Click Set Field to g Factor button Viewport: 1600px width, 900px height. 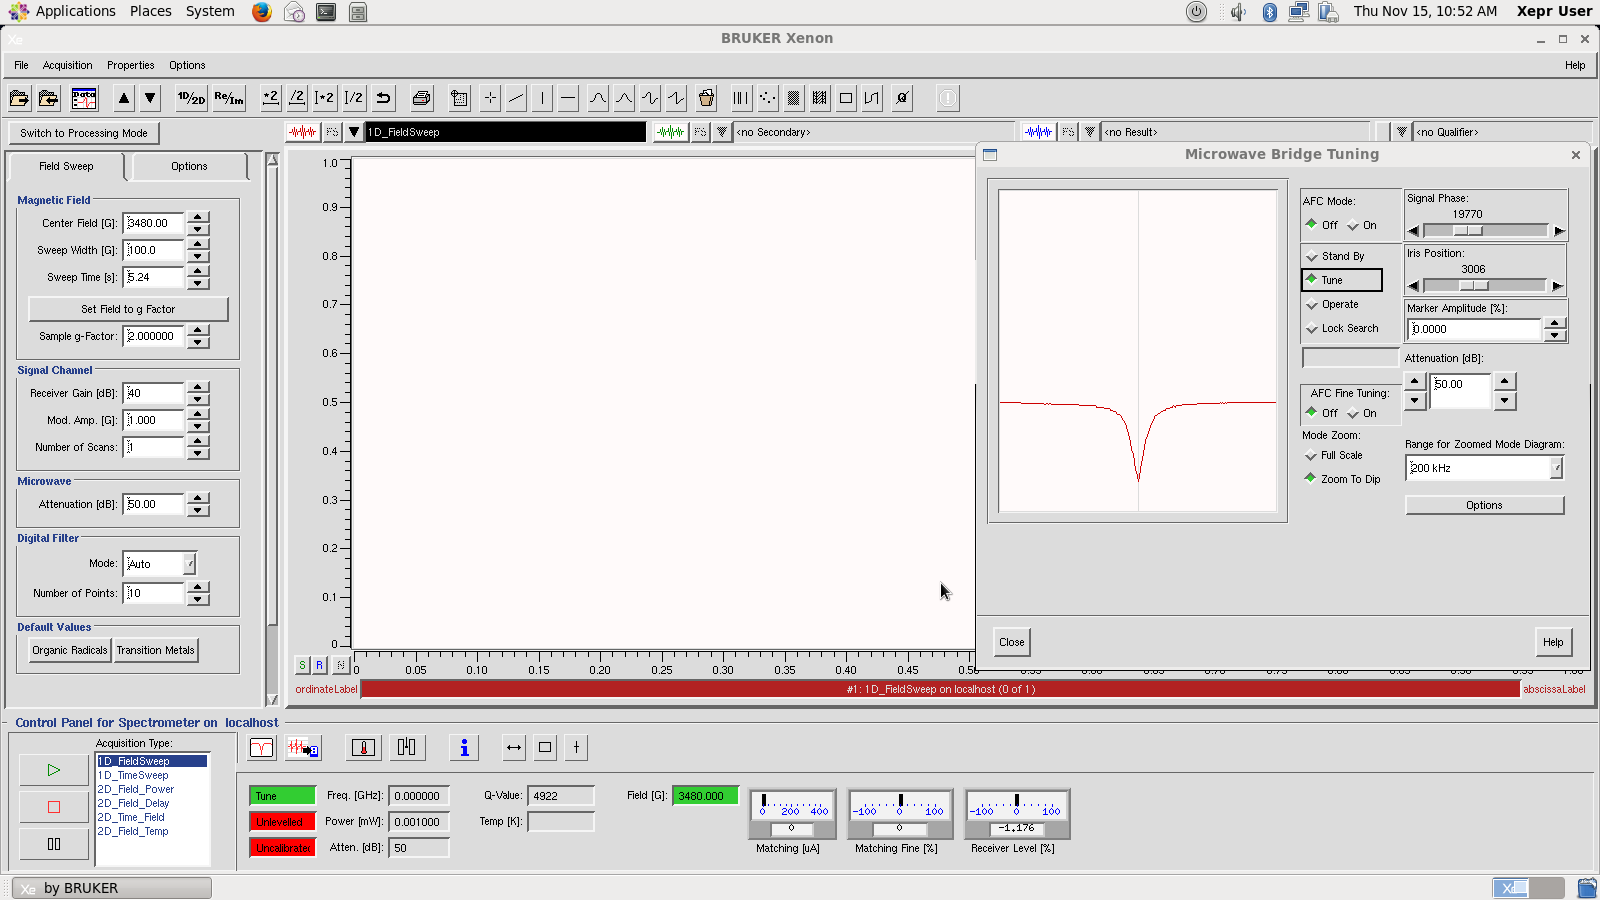tap(128, 309)
